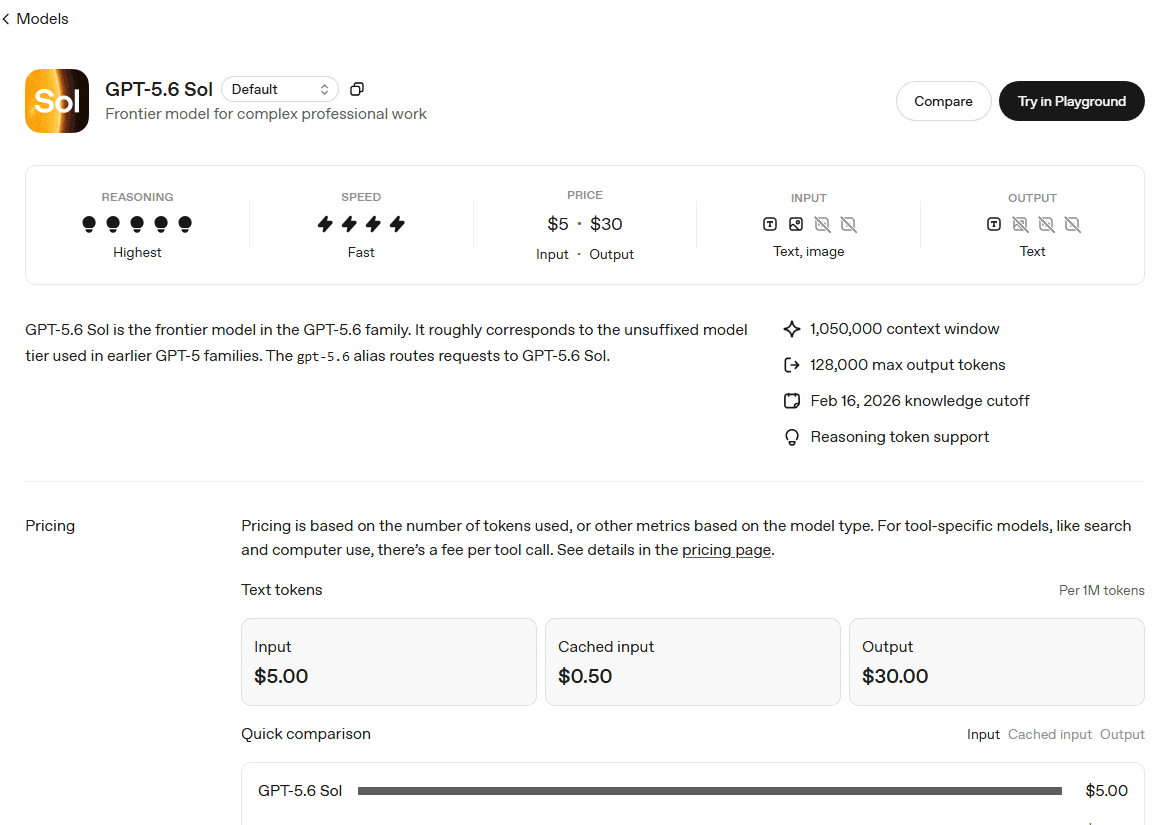Click the knowledge cutoff calendar icon
This screenshot has height=825, width=1160.
(x=792, y=401)
